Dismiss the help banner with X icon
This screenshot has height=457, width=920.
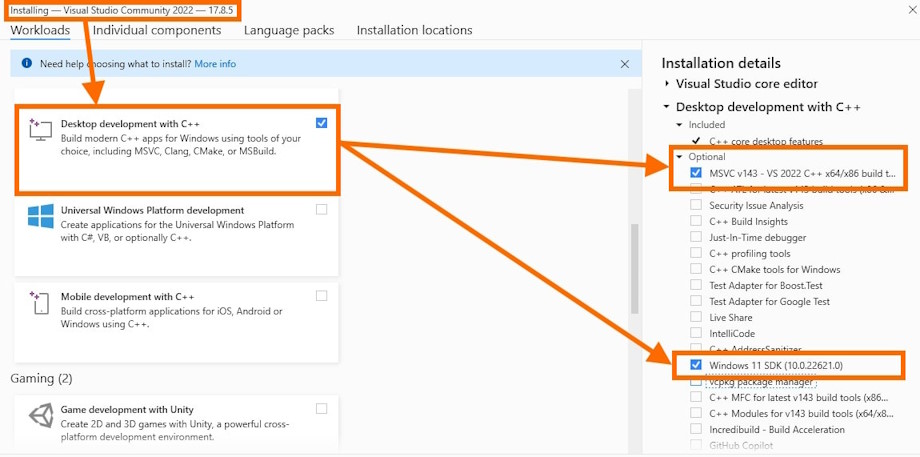coord(625,64)
